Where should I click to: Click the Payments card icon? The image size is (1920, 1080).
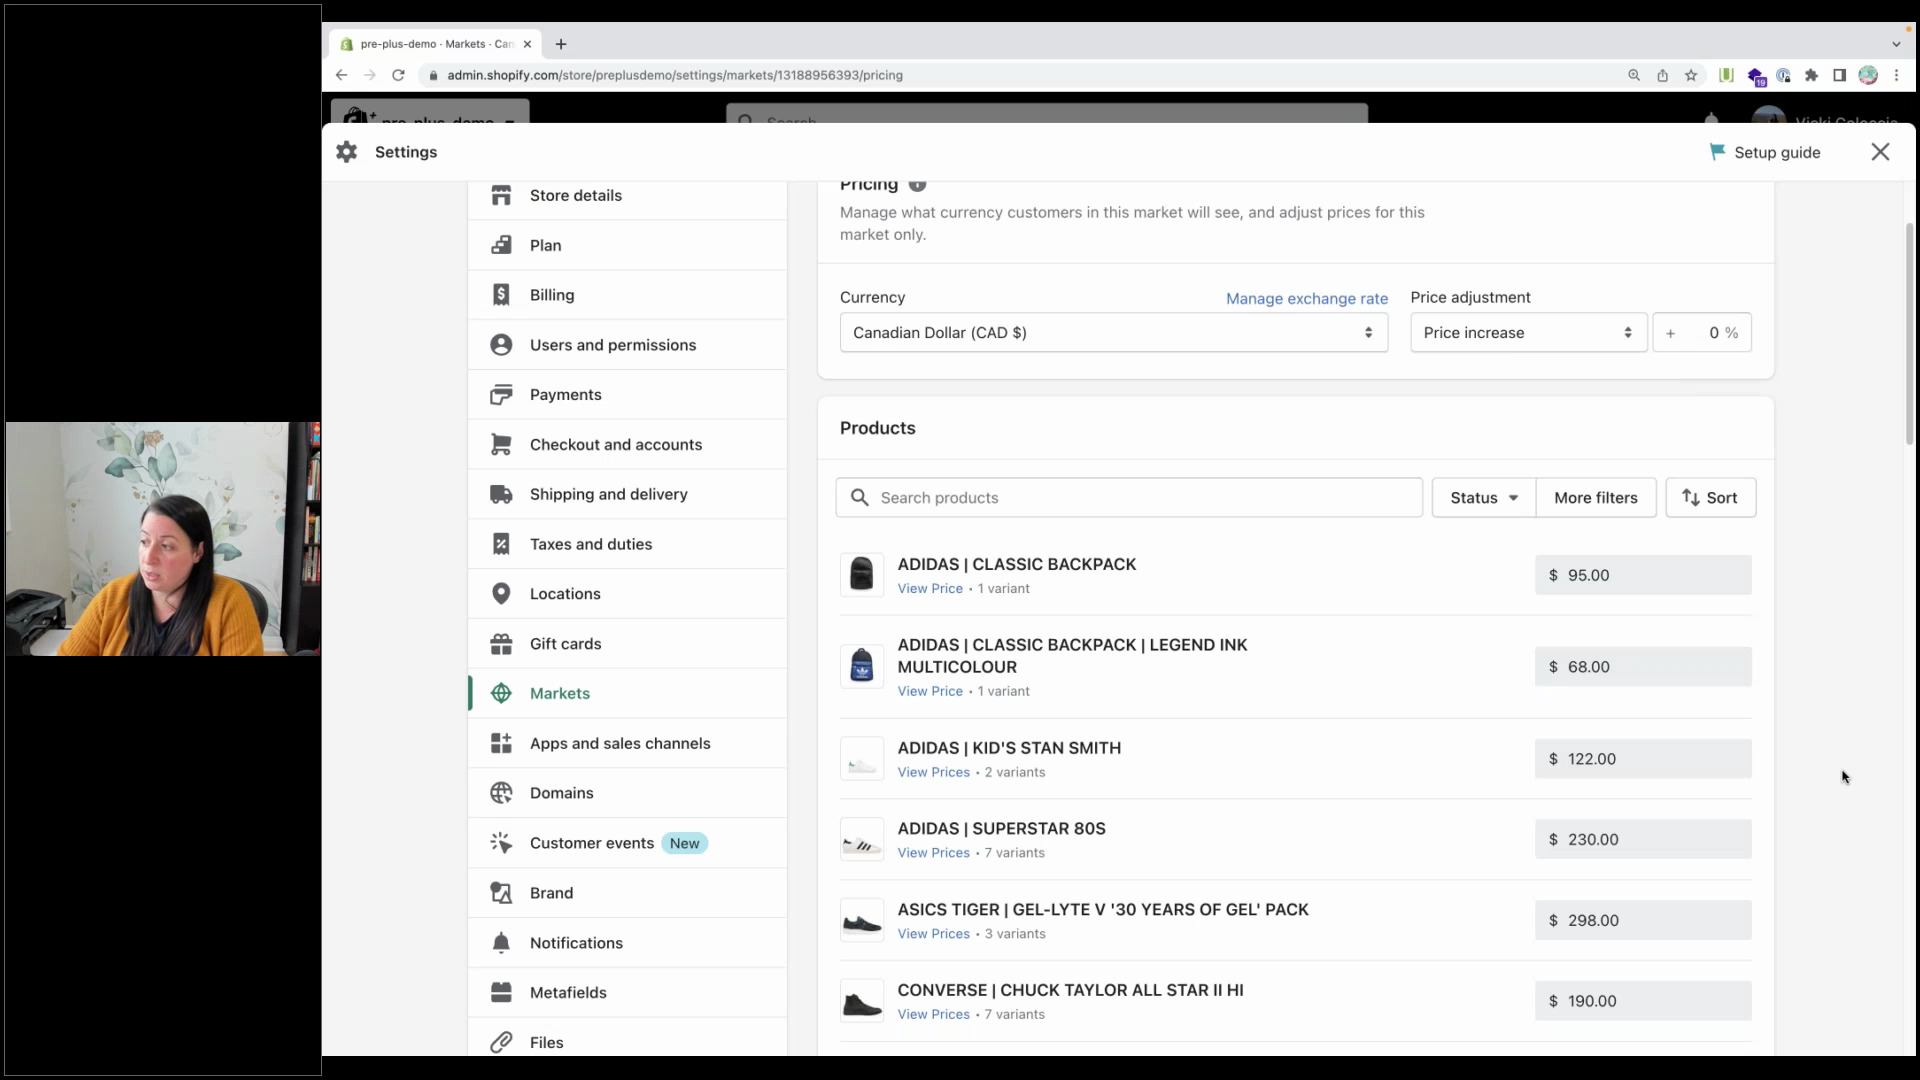pos(501,395)
